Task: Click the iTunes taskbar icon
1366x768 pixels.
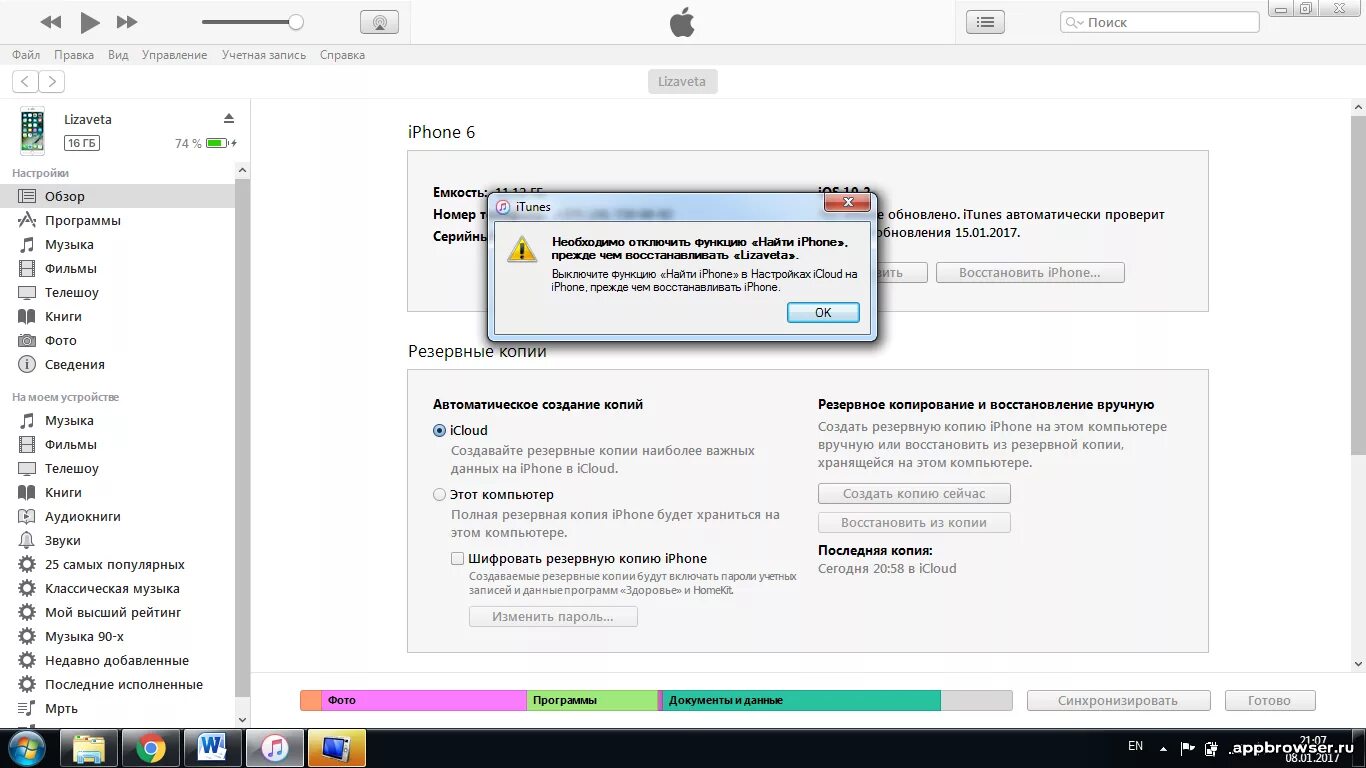Action: pos(274,747)
